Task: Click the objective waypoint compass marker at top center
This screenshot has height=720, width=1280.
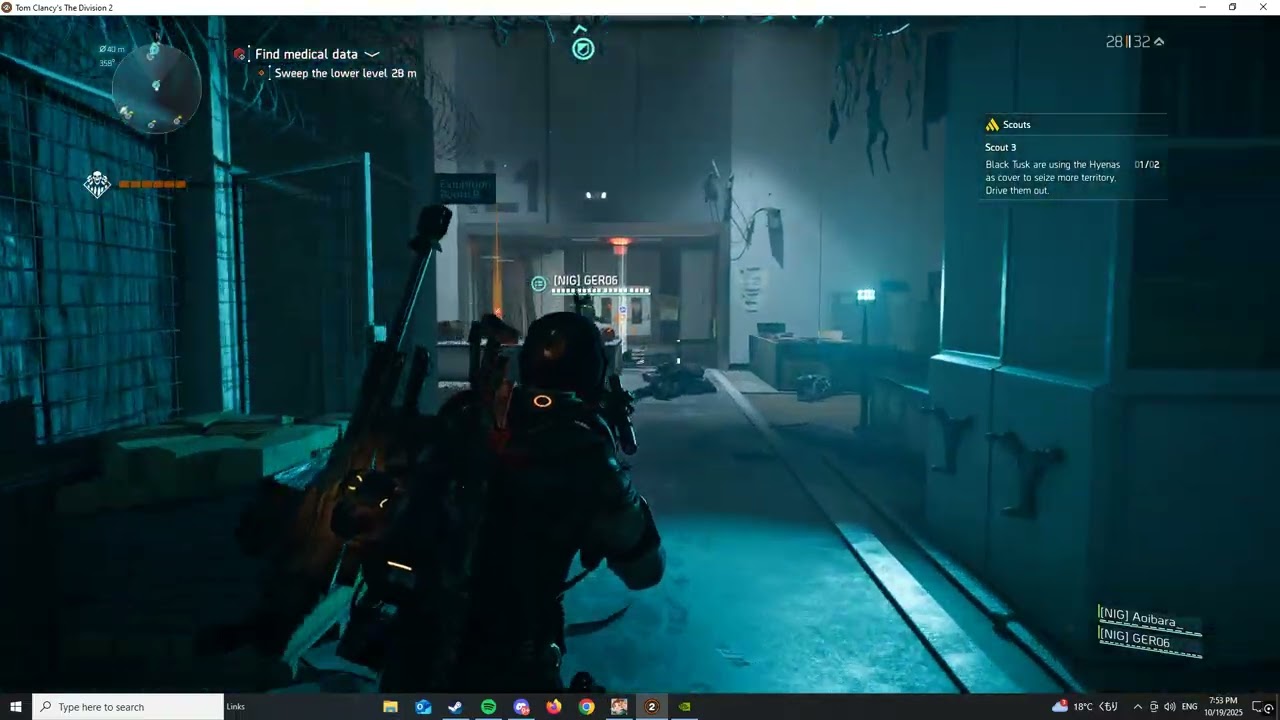Action: [x=583, y=47]
